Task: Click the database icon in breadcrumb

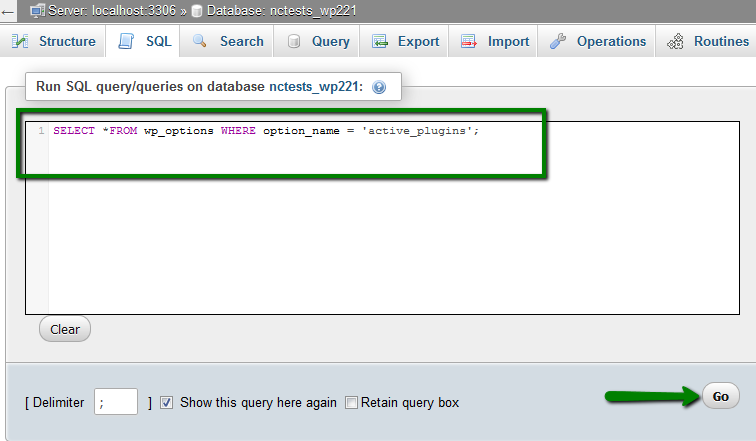Action: click(197, 11)
